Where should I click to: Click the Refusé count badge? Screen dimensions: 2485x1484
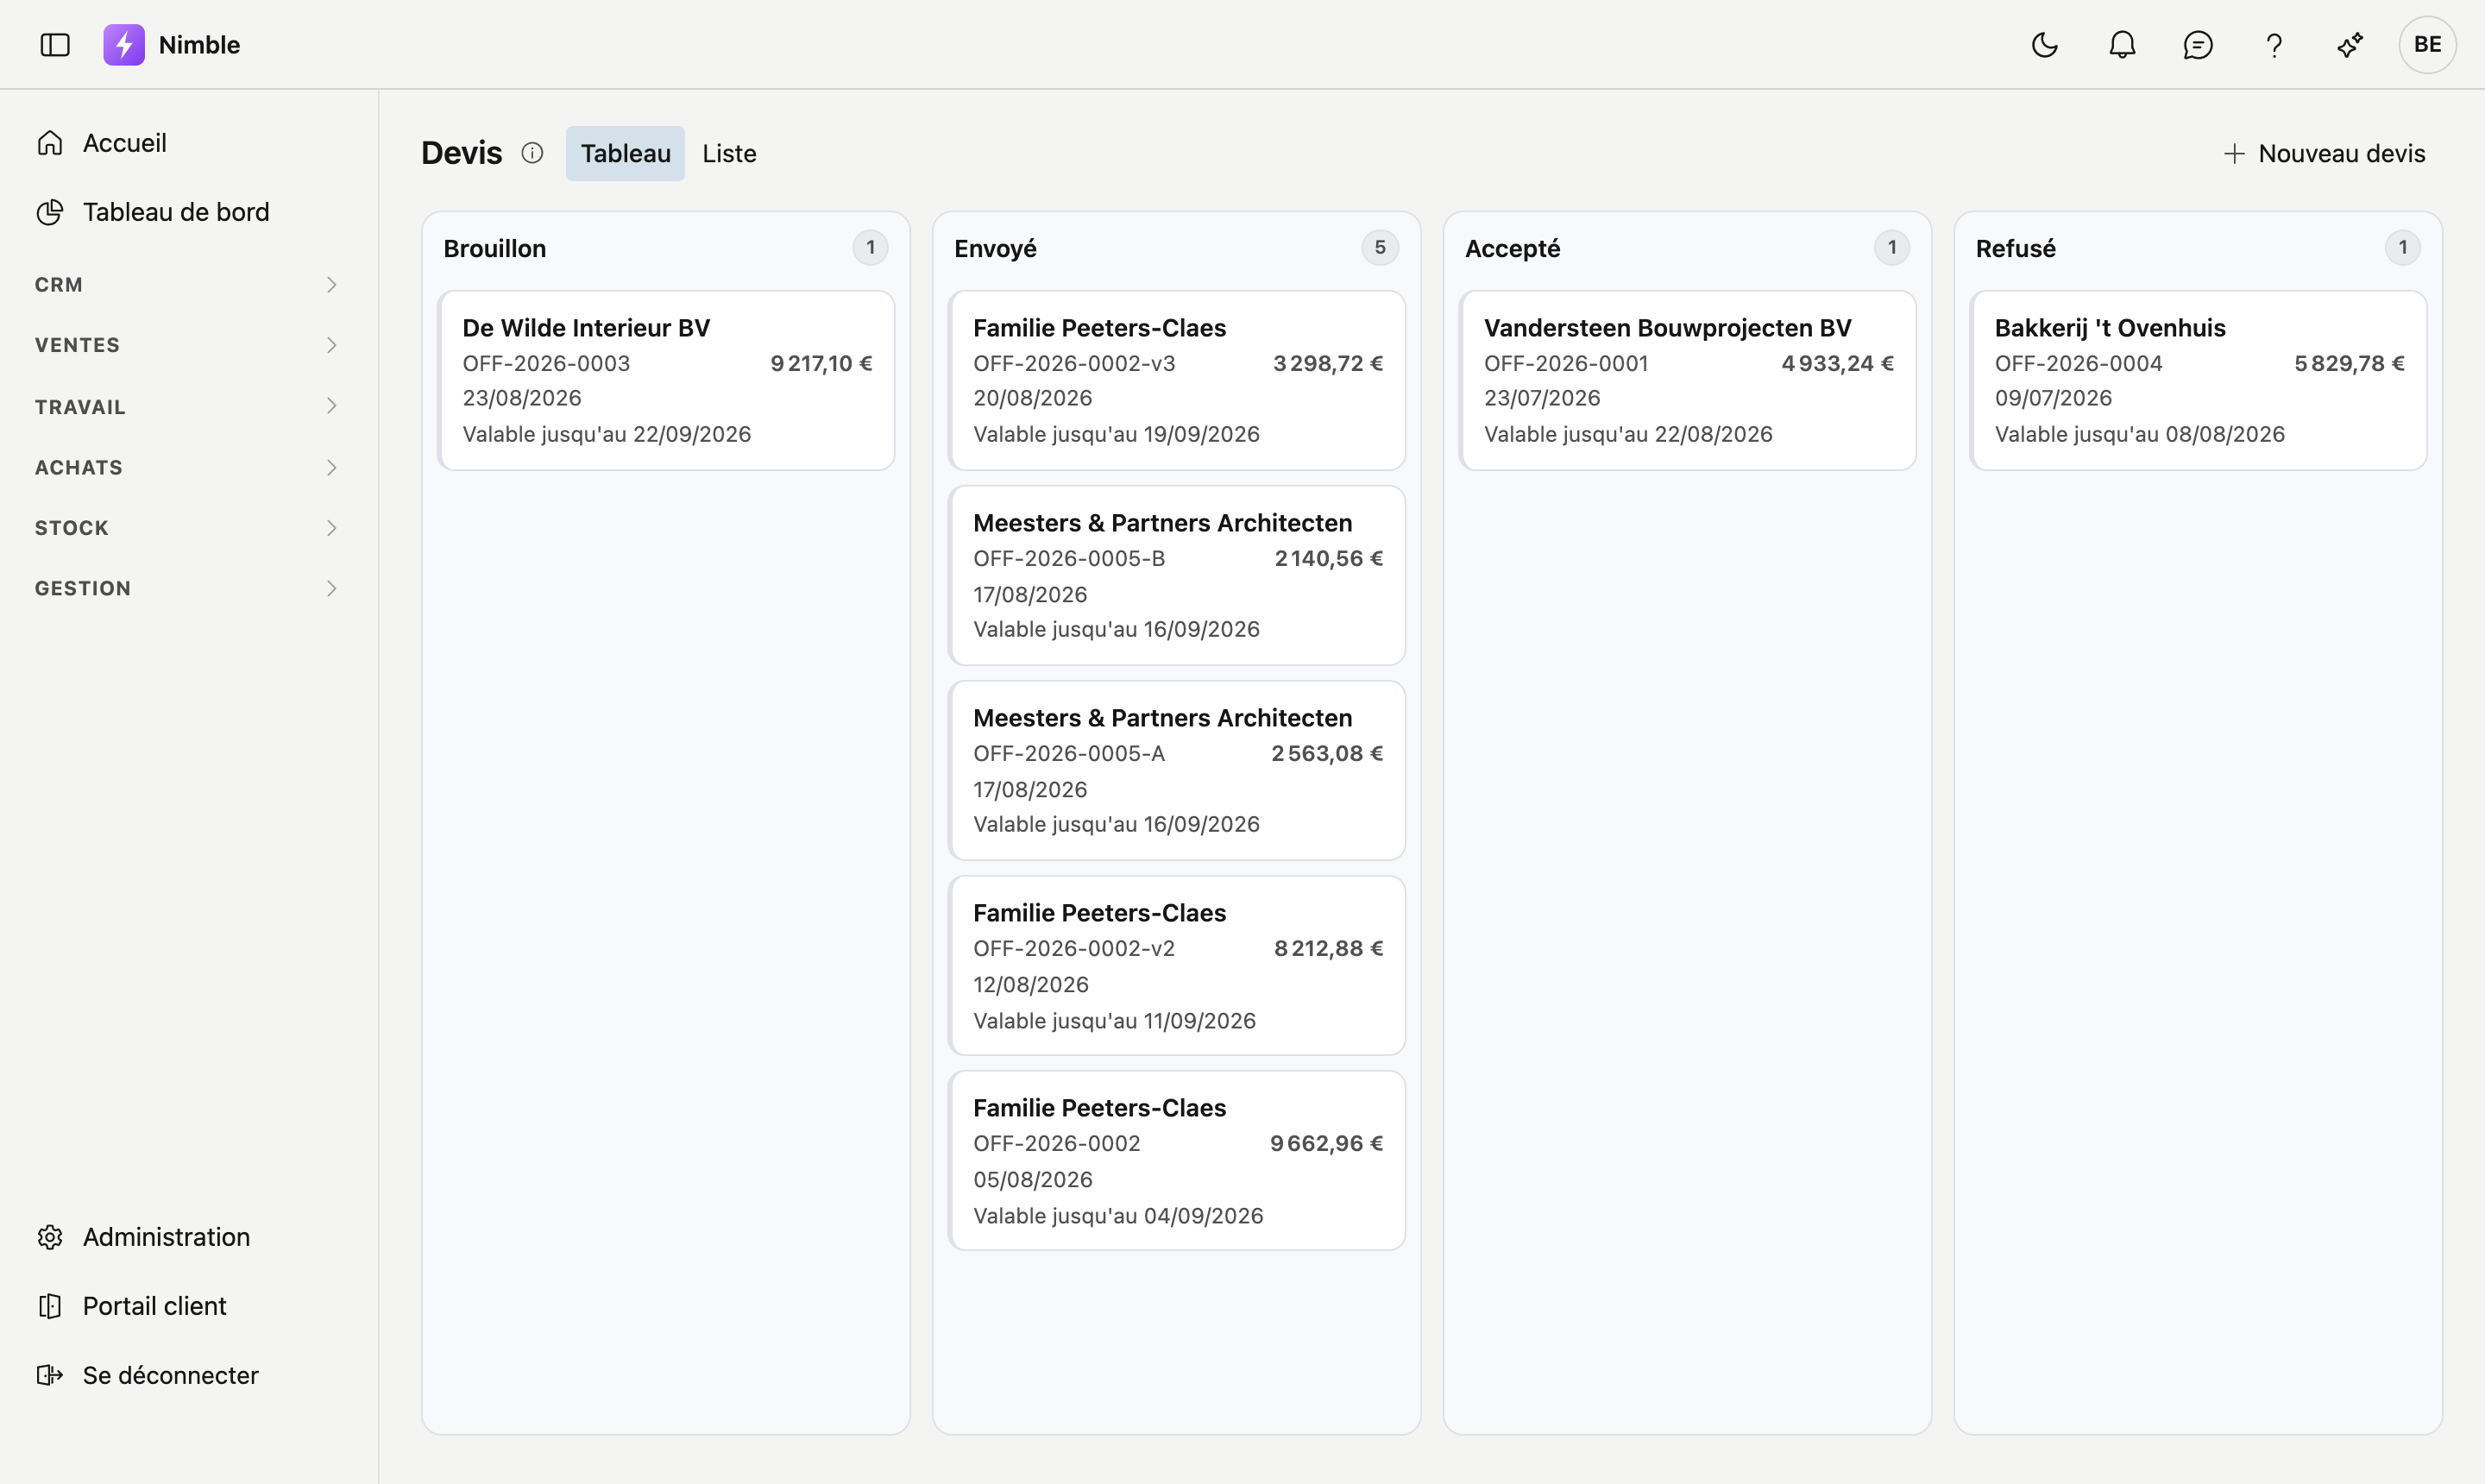click(x=2403, y=247)
